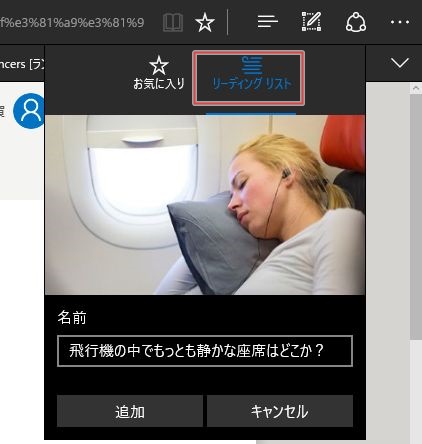Screen dimensions: 422x444
Task: Click the favorites star in address bar
Action: coord(204,23)
